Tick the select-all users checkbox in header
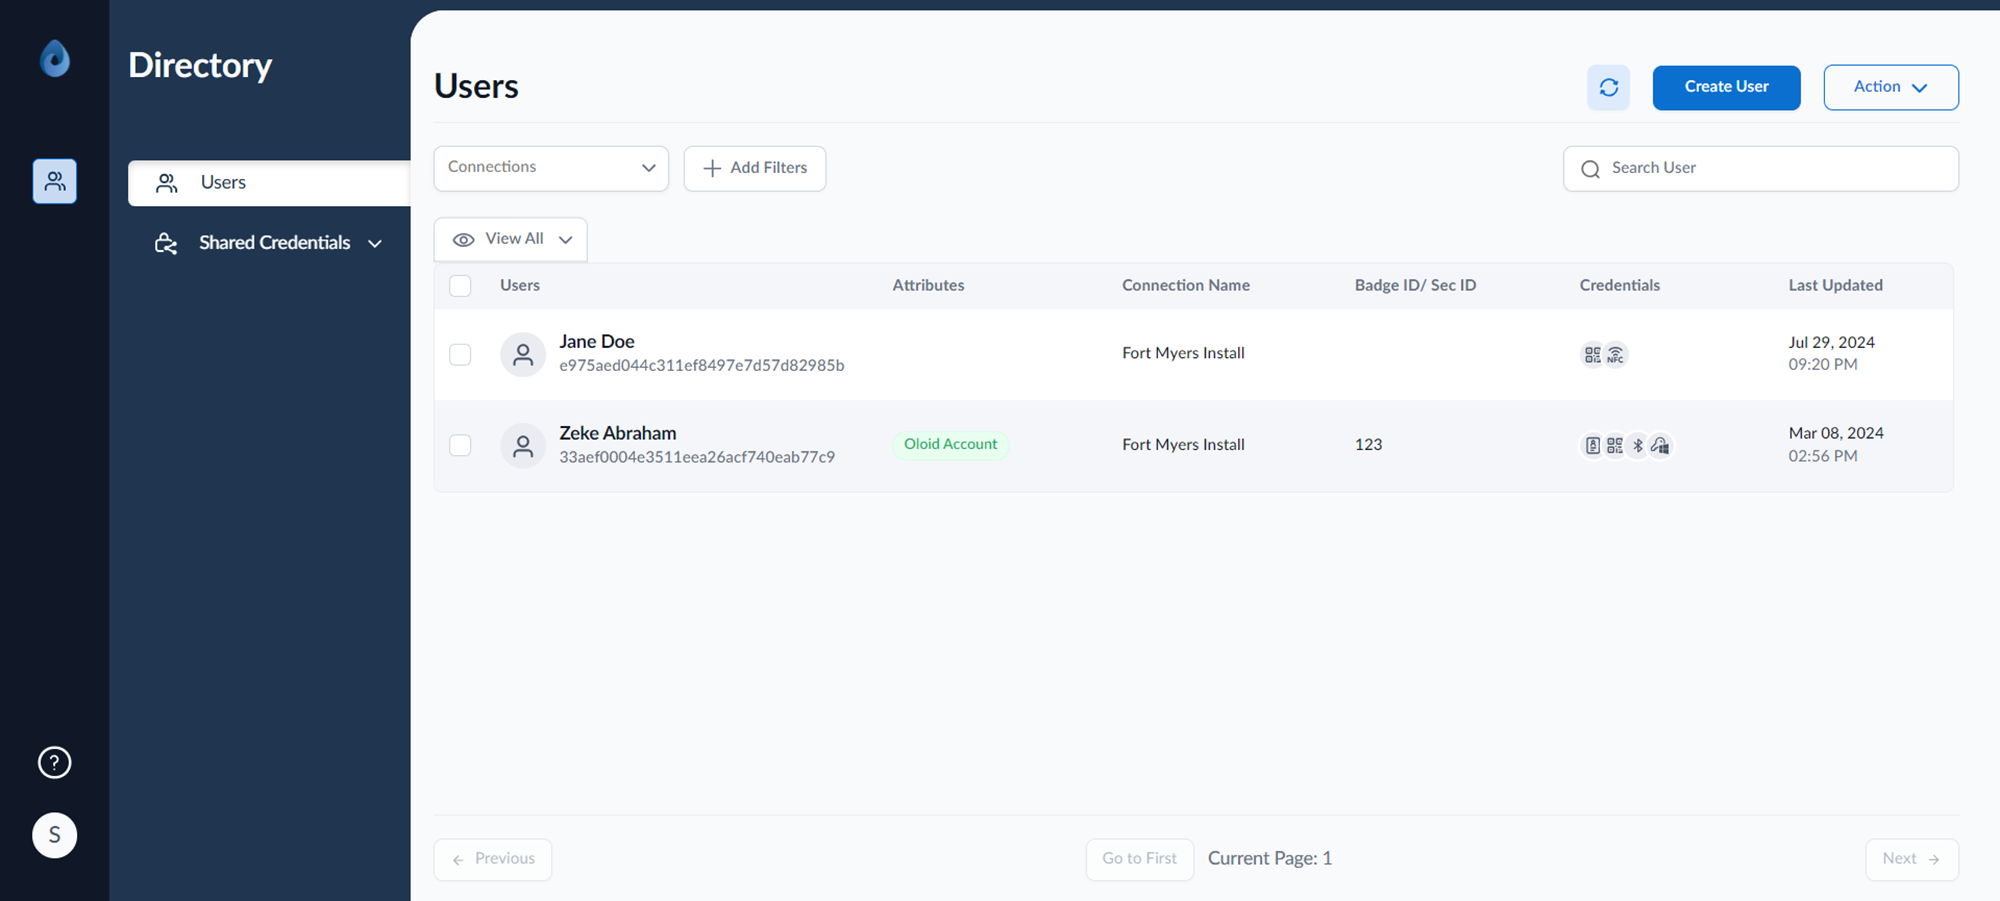Viewport: 2000px width, 901px height. click(460, 286)
